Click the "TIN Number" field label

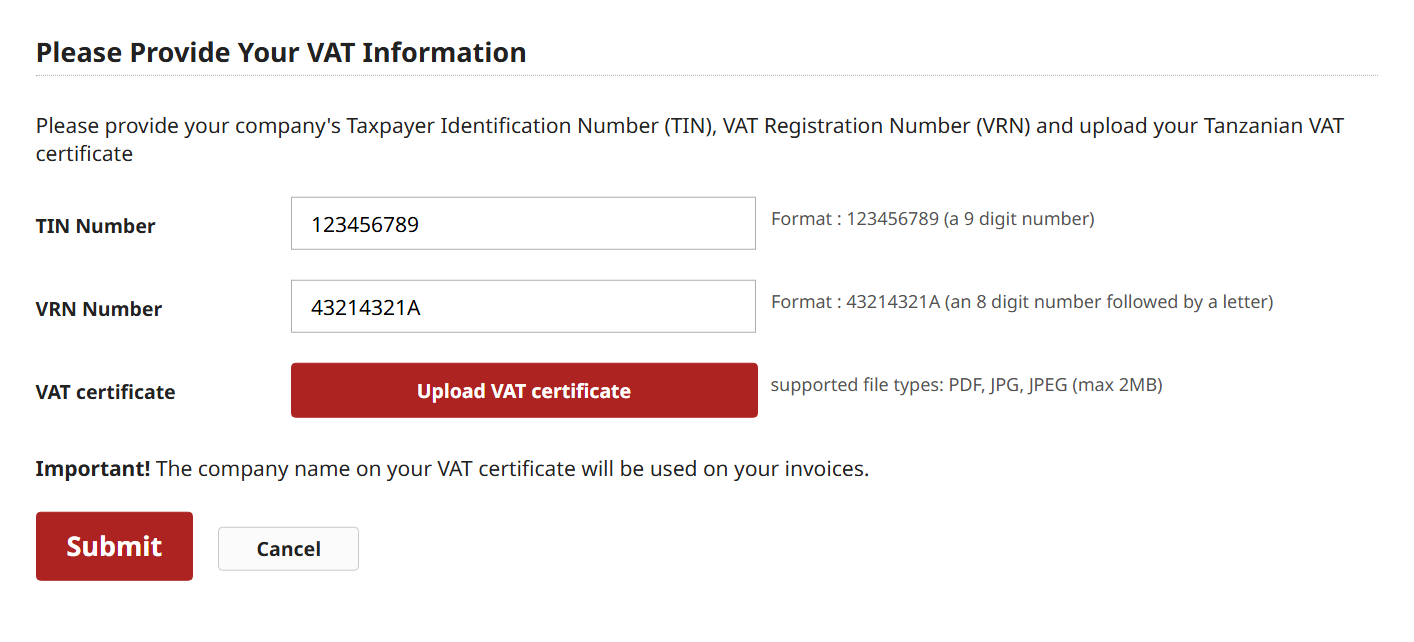(x=95, y=226)
